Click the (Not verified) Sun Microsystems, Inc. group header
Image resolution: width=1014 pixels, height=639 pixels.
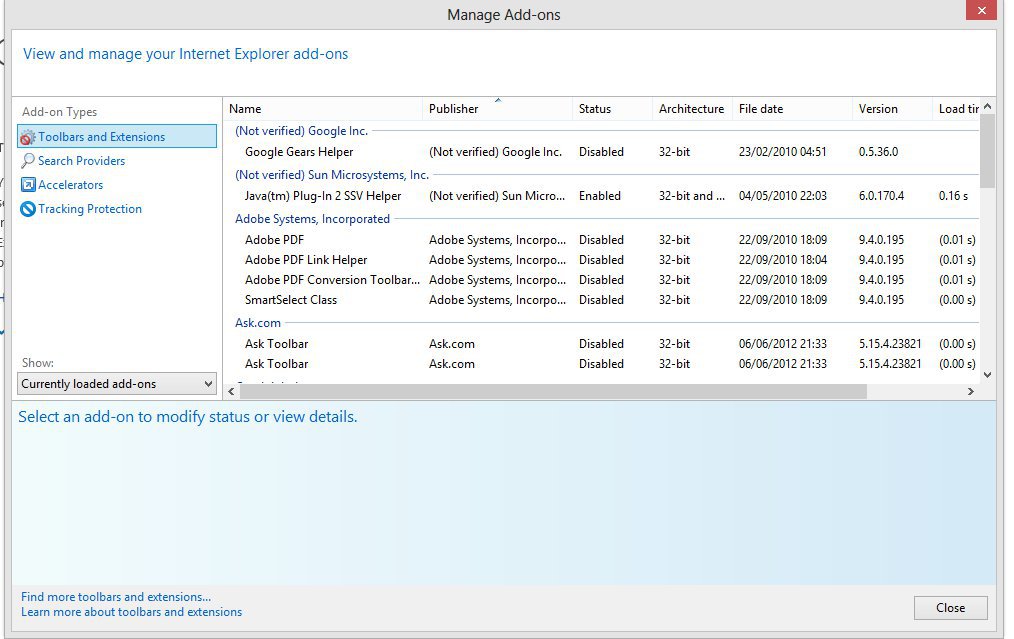(x=332, y=175)
